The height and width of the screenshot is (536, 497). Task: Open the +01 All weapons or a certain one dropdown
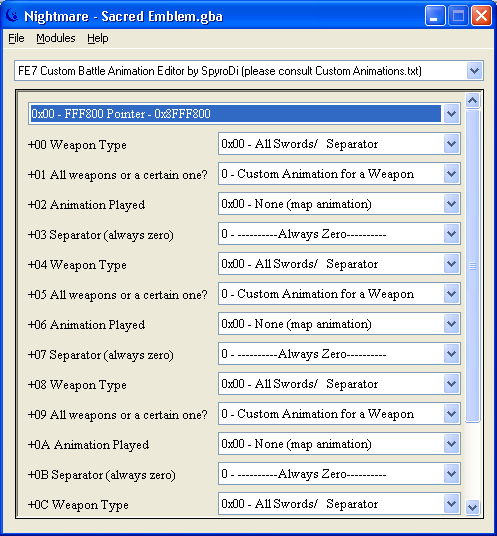[x=451, y=174]
